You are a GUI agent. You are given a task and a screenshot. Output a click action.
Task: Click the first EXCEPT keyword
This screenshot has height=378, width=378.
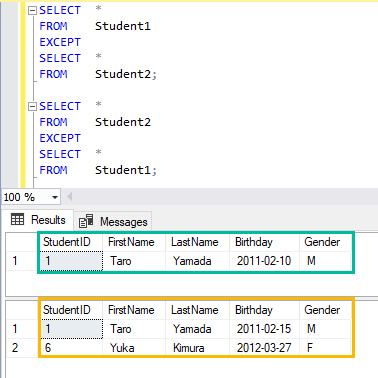tap(60, 42)
